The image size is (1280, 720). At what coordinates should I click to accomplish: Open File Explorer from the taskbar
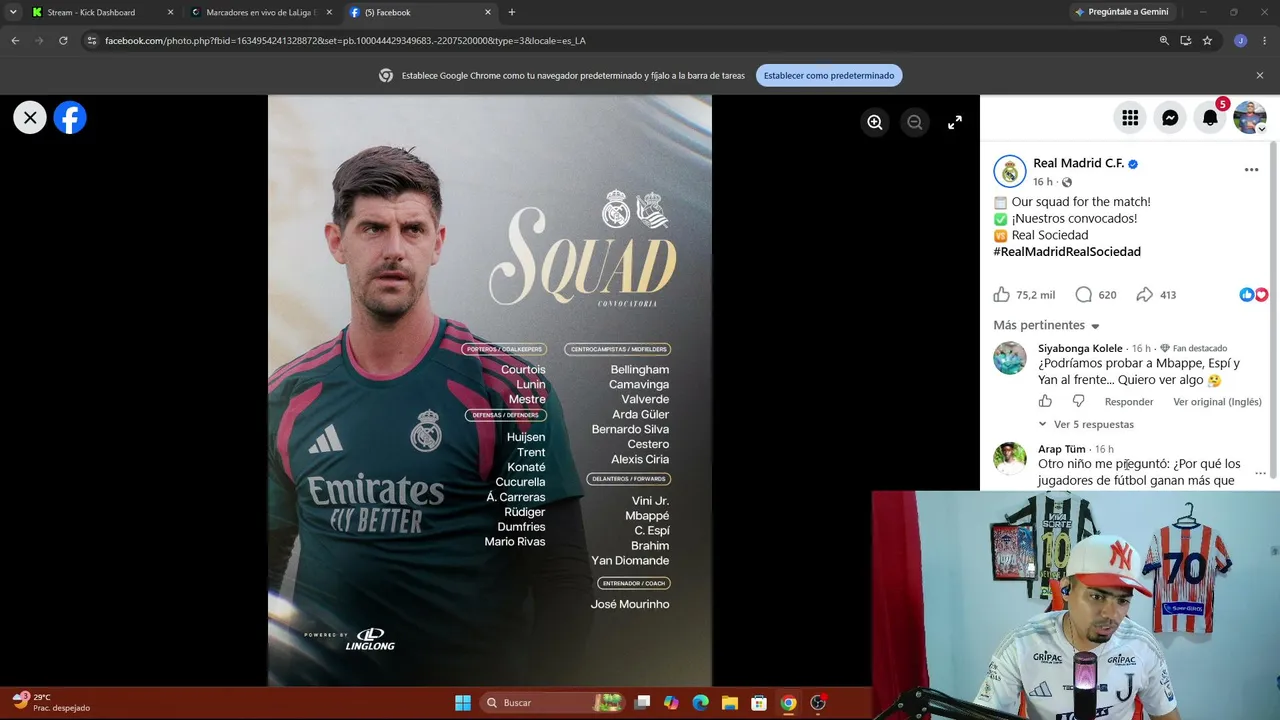pos(730,703)
